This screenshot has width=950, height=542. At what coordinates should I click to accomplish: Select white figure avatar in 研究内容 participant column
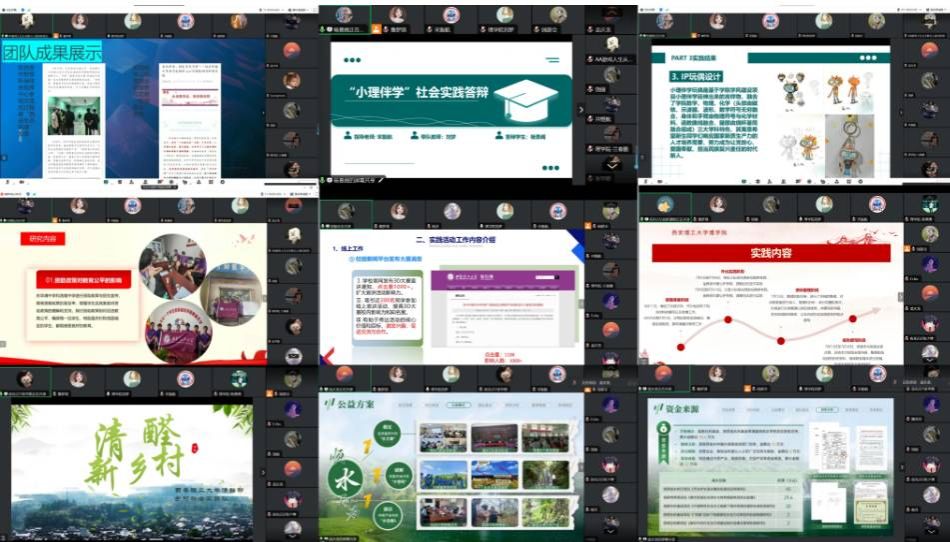294,235
